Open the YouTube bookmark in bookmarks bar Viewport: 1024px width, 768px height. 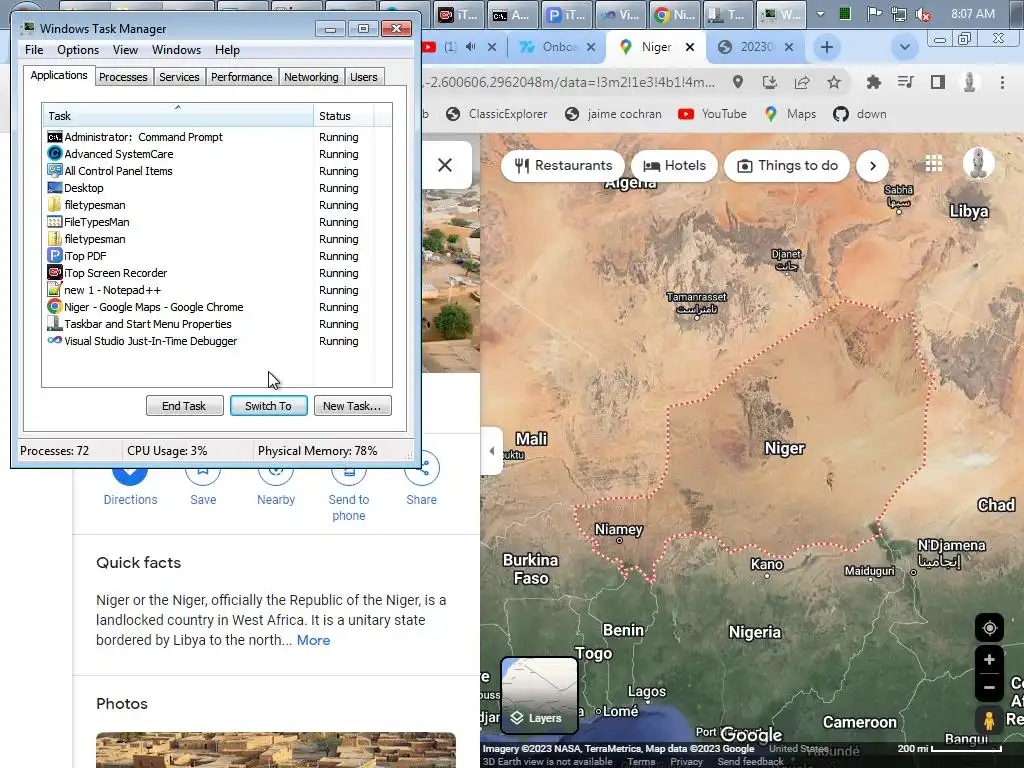coord(712,114)
